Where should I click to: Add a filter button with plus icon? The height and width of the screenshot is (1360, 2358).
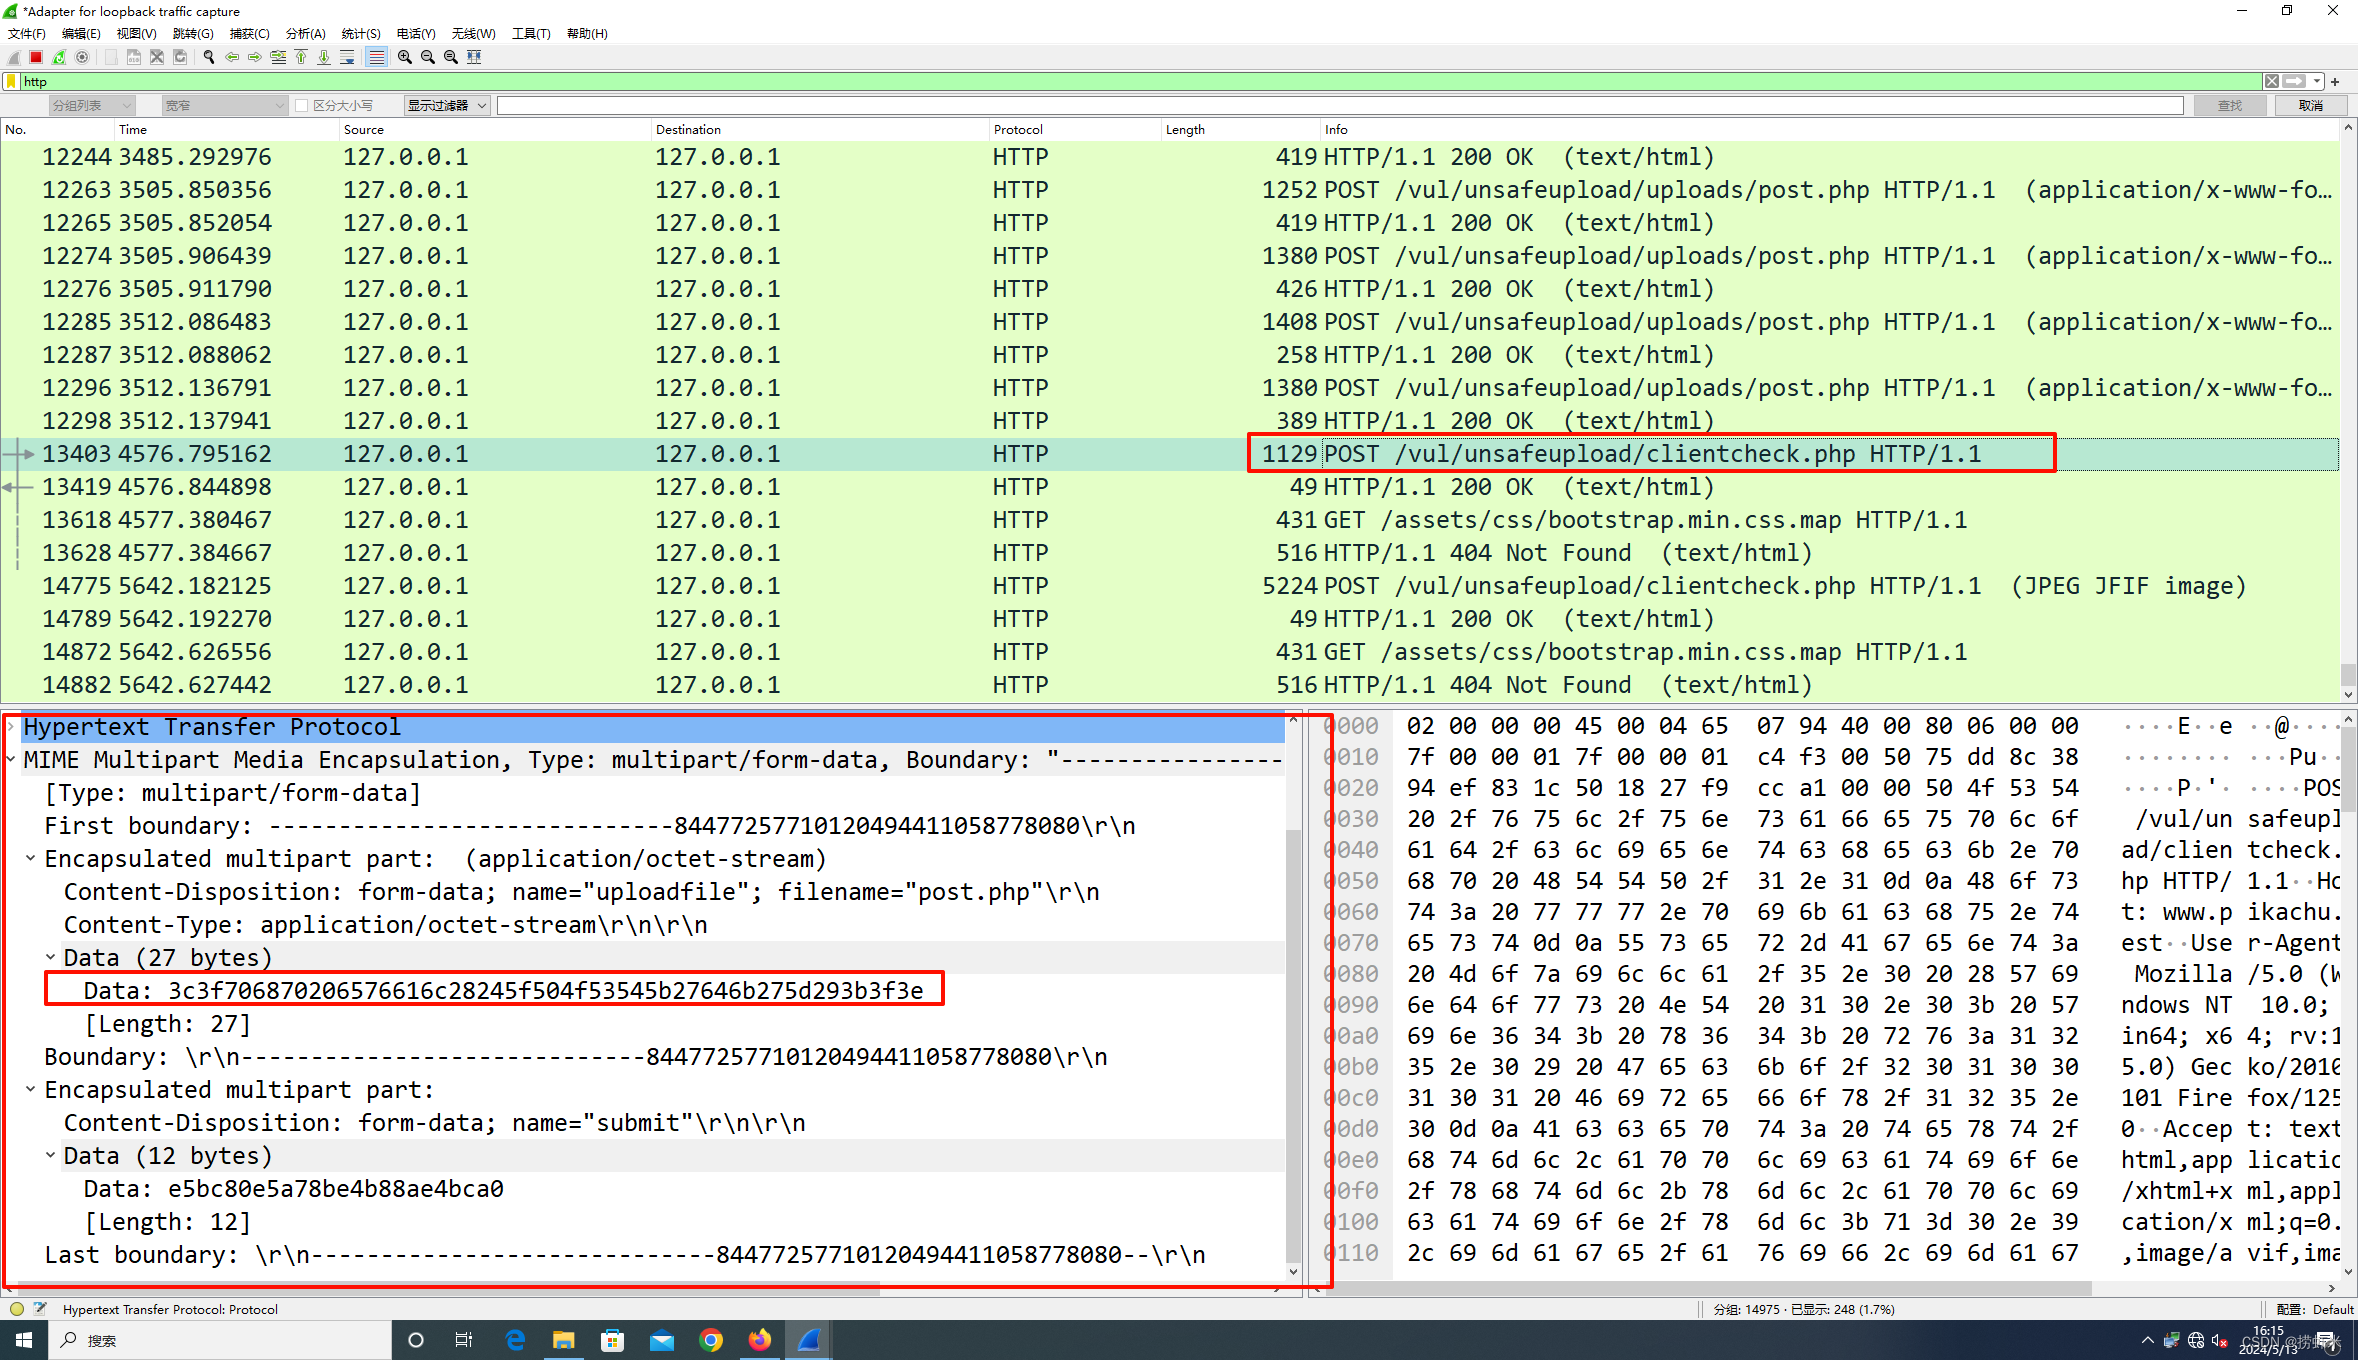pos(2335,82)
